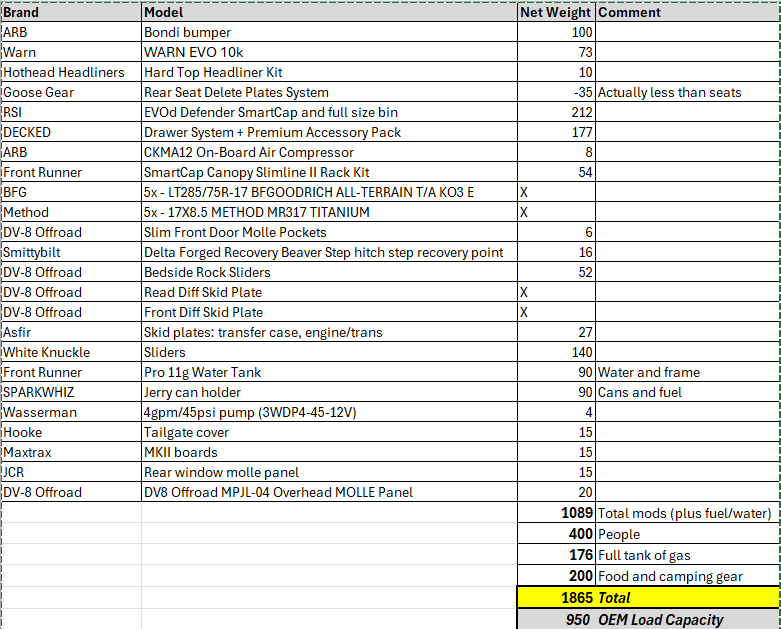This screenshot has width=781, height=629.
Task: Select the Goose Gear cell
Action: click(71, 92)
